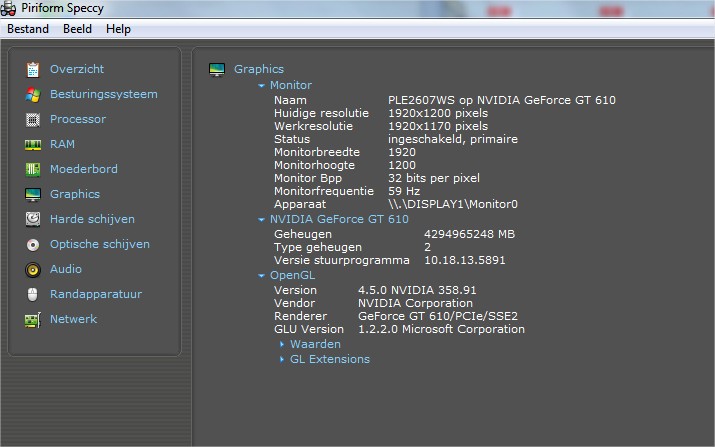
Task: Click the Overzicht notepad icon
Action: (x=33, y=69)
